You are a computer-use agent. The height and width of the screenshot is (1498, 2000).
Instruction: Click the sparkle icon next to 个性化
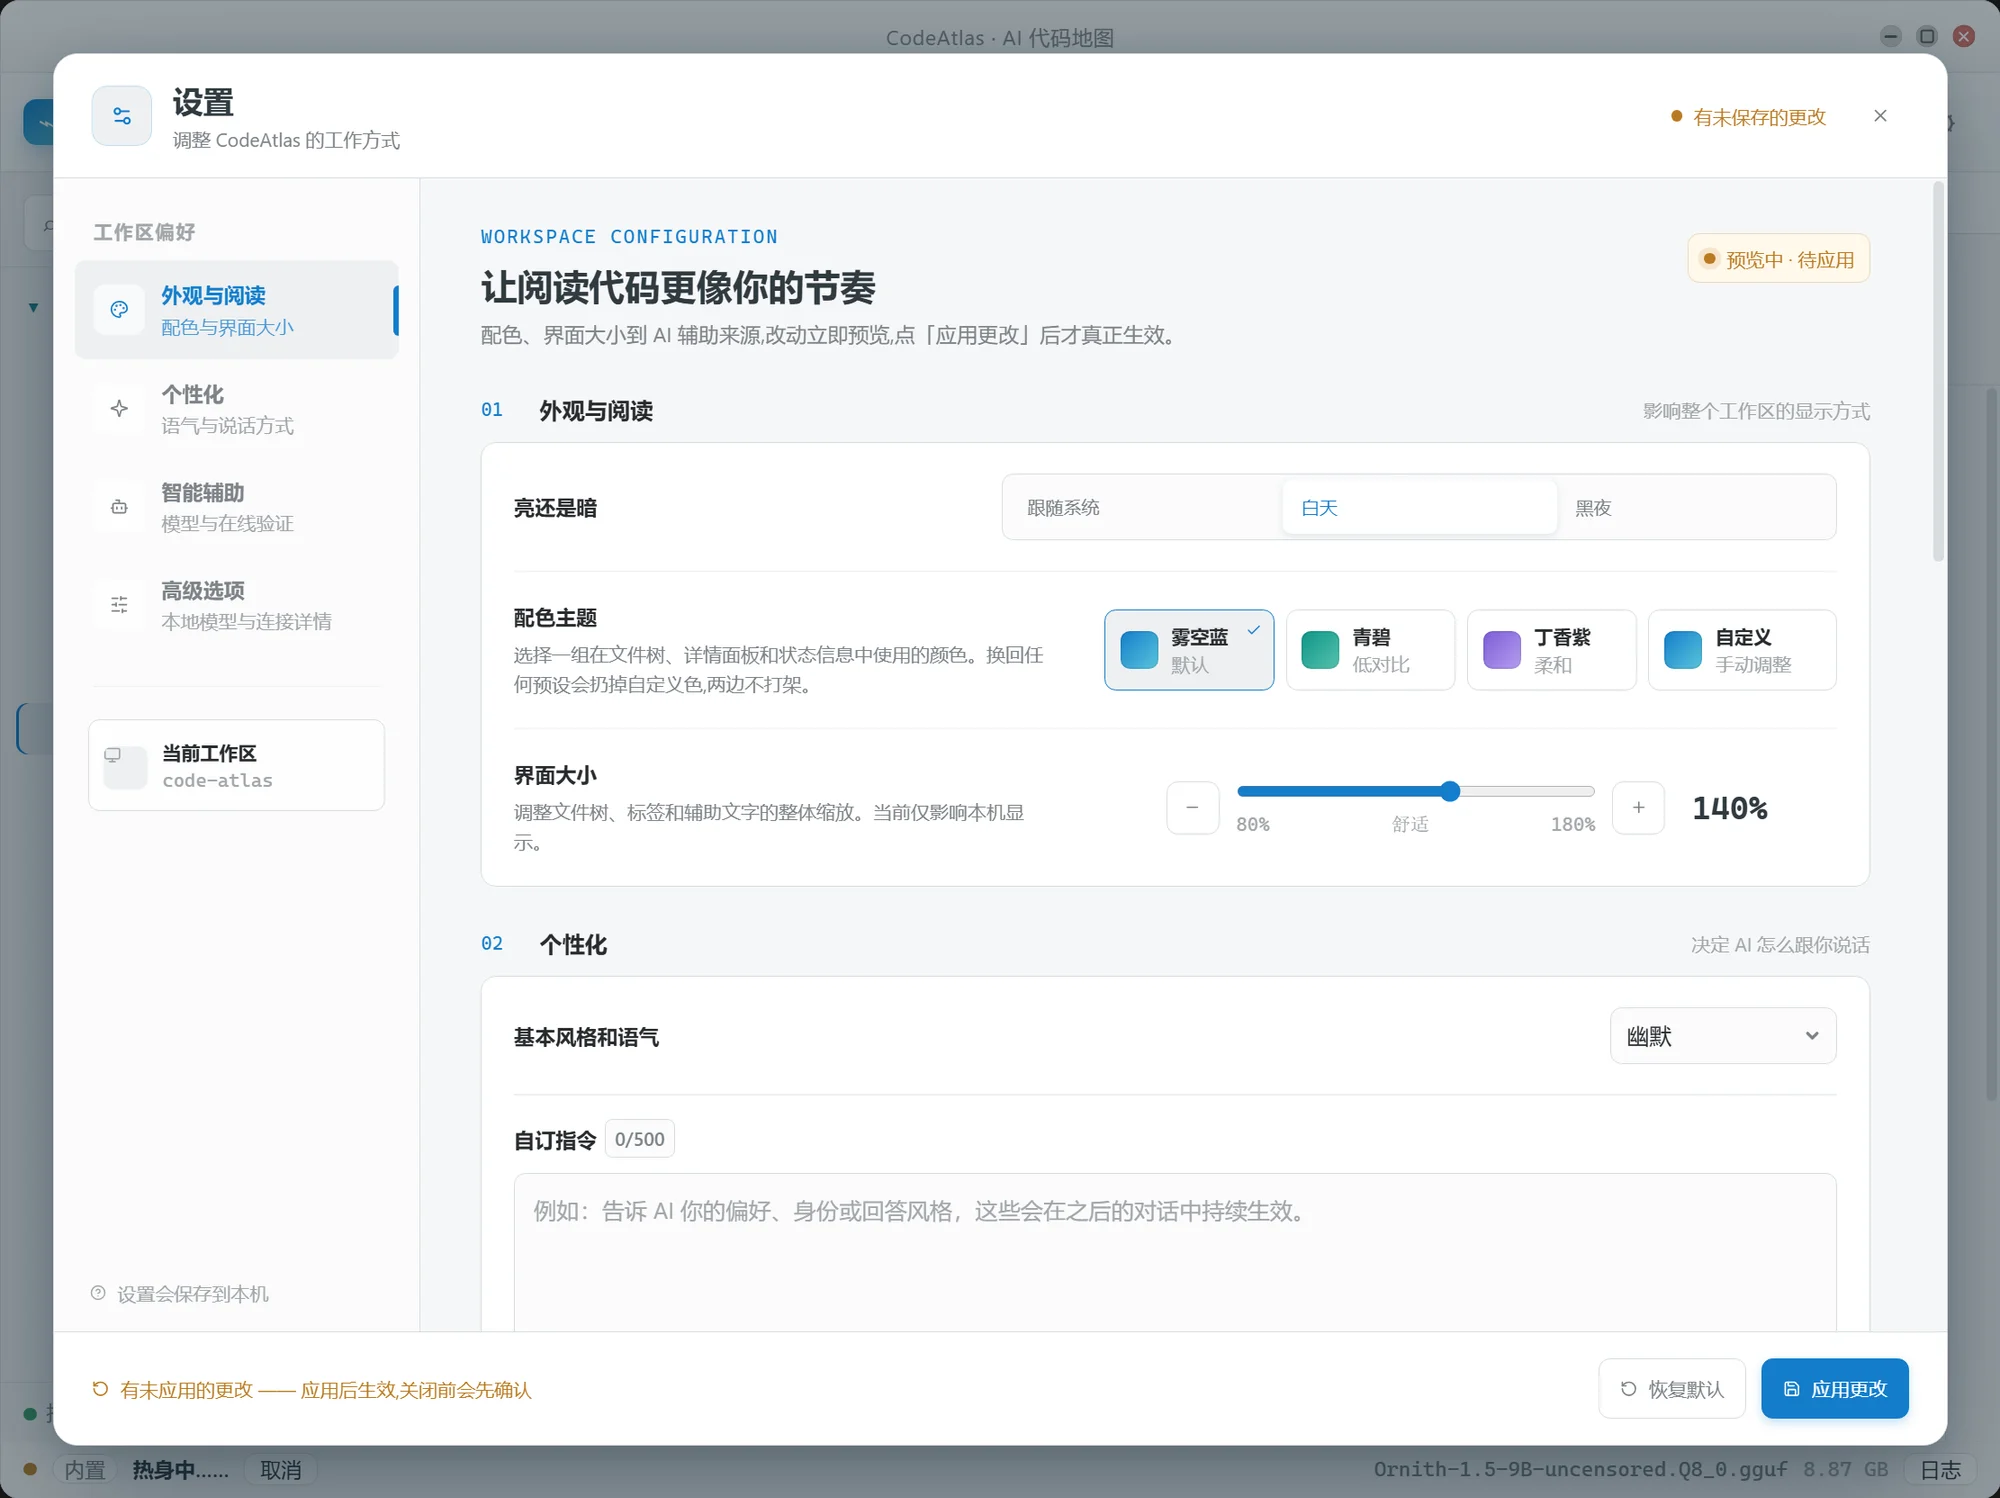(119, 408)
